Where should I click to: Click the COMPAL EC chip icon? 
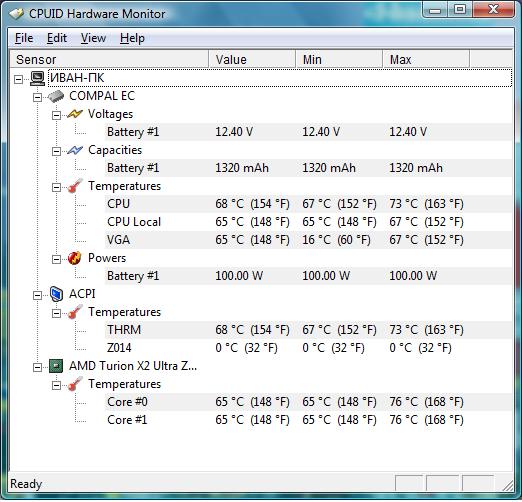pyautogui.click(x=56, y=96)
